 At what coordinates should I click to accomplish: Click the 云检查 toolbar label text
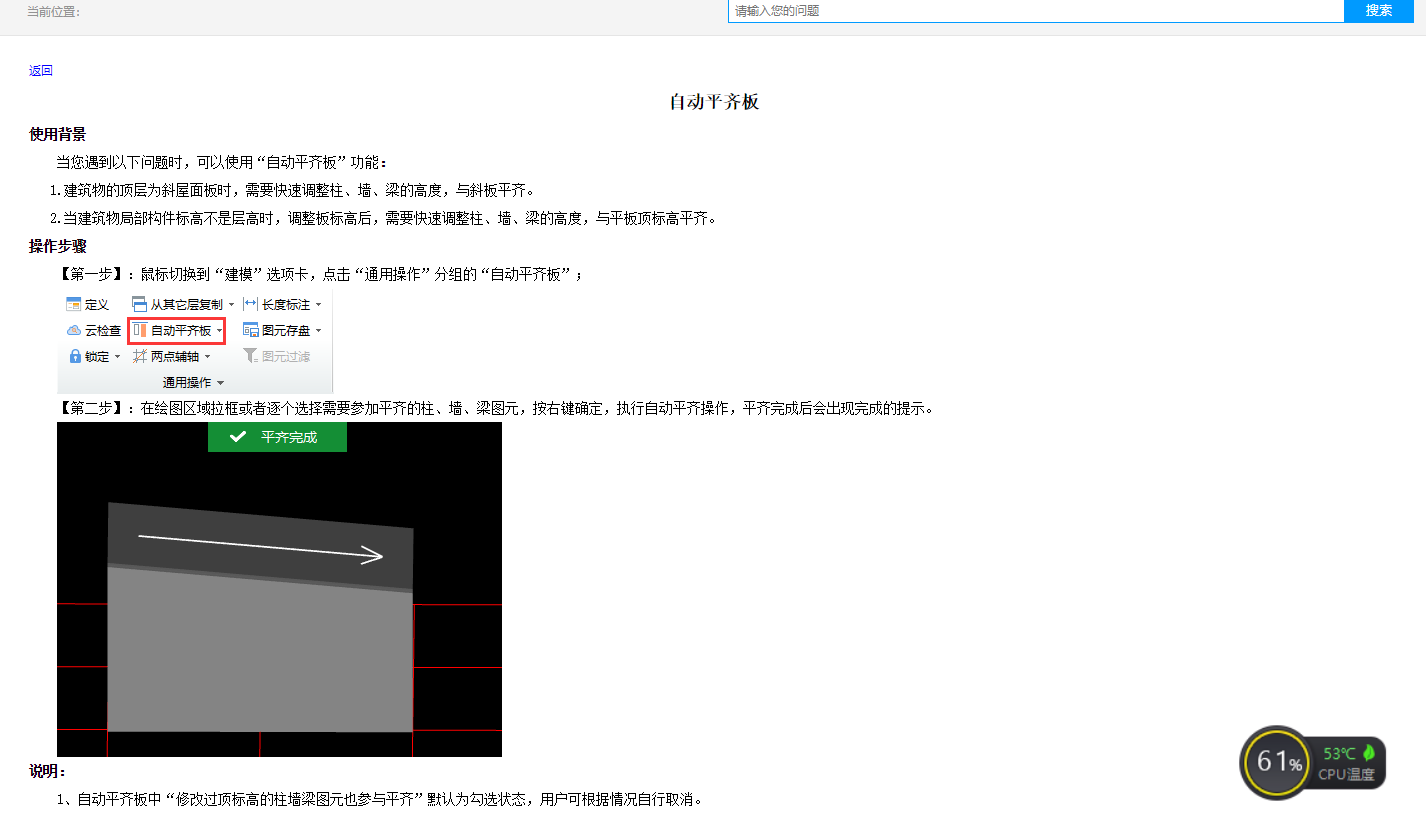(x=103, y=330)
